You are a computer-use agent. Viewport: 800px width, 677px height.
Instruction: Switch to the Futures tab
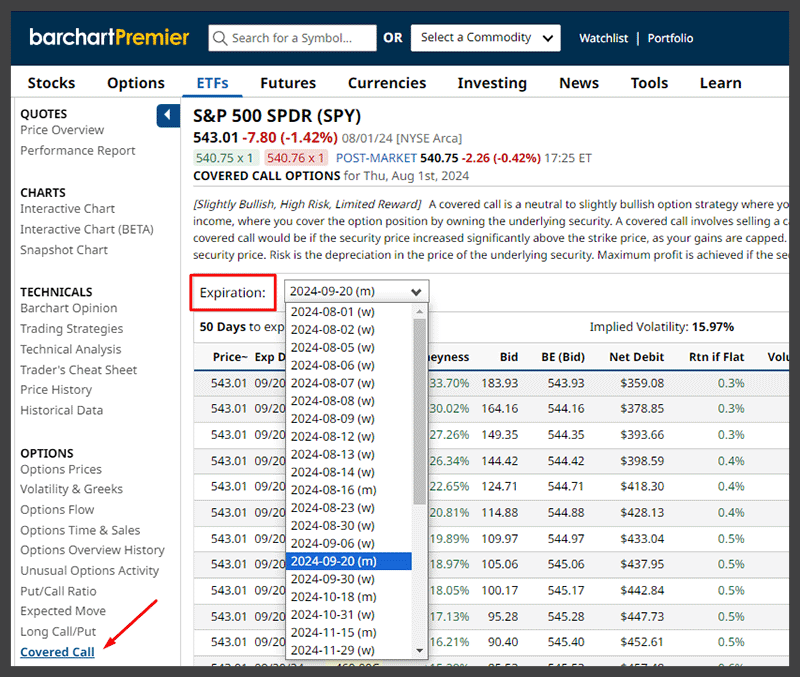pyautogui.click(x=288, y=83)
